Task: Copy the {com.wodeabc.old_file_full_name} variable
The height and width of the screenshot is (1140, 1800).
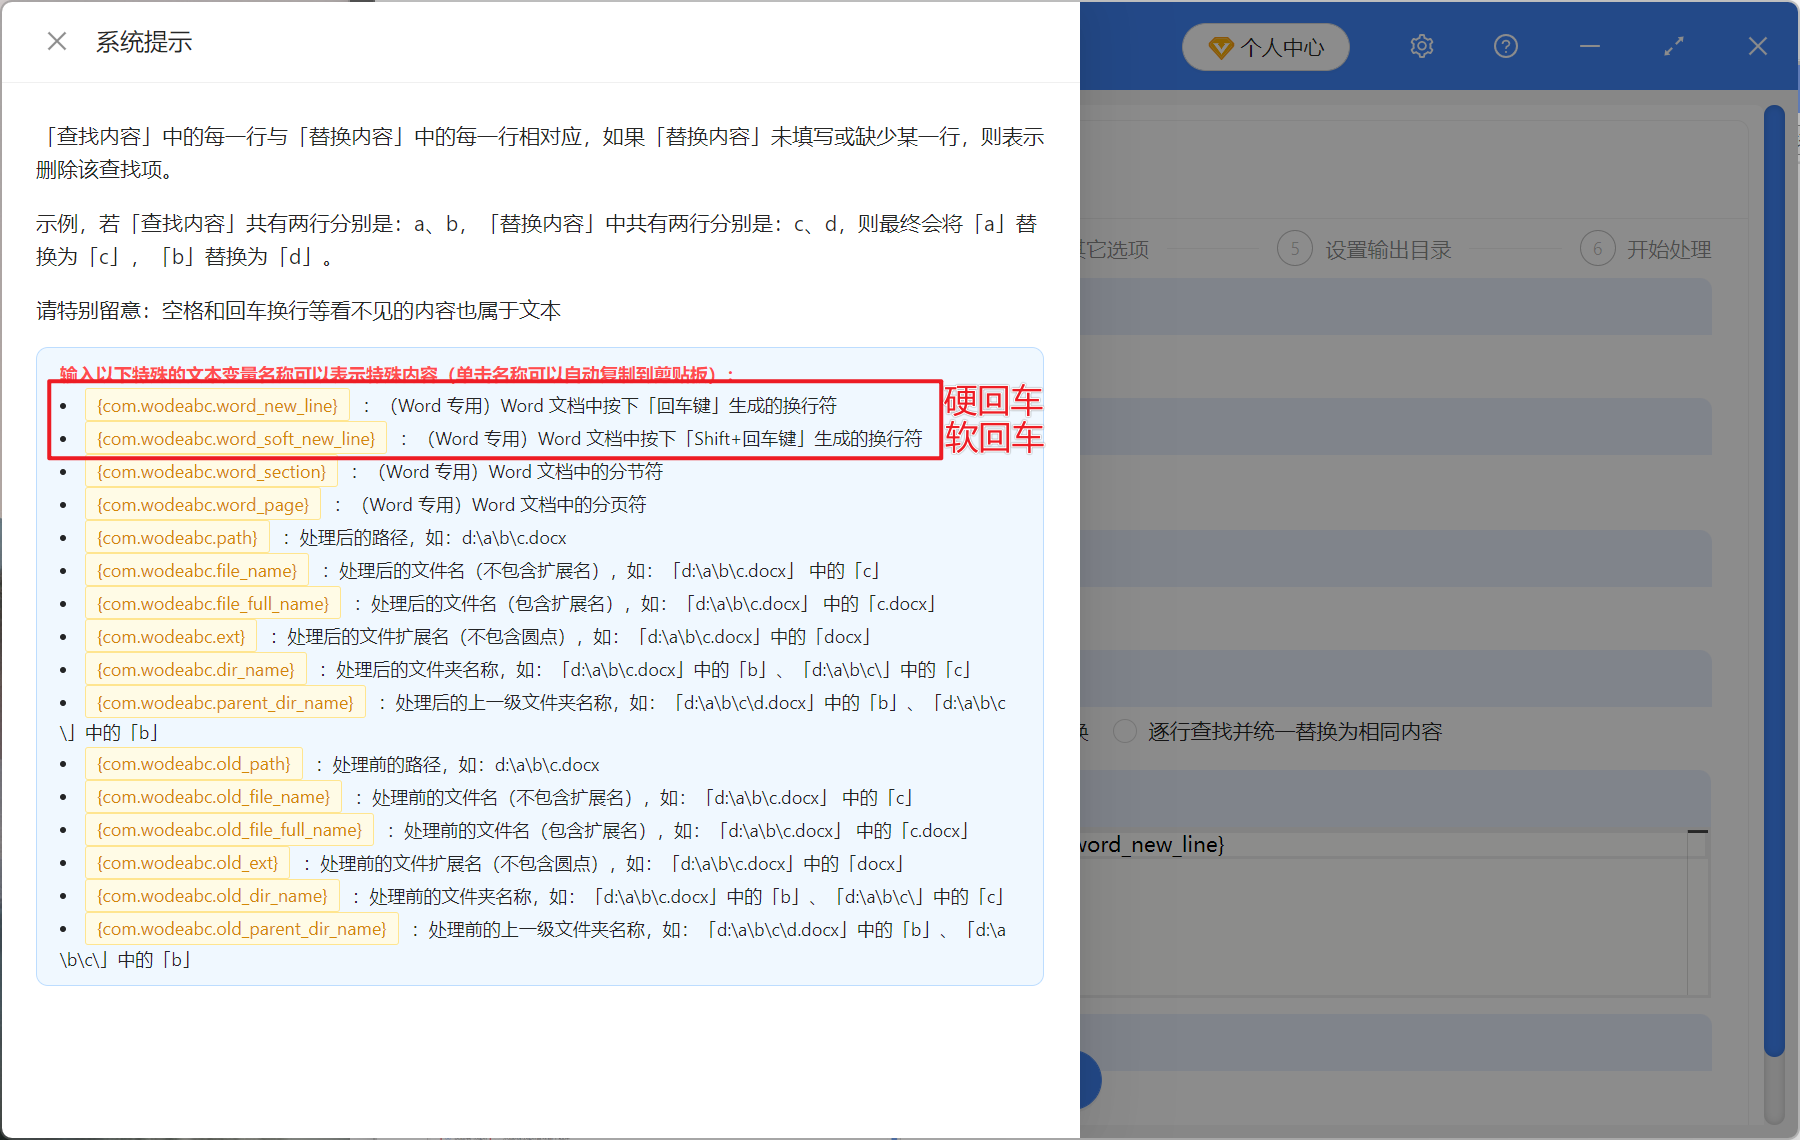Action: pyautogui.click(x=229, y=829)
